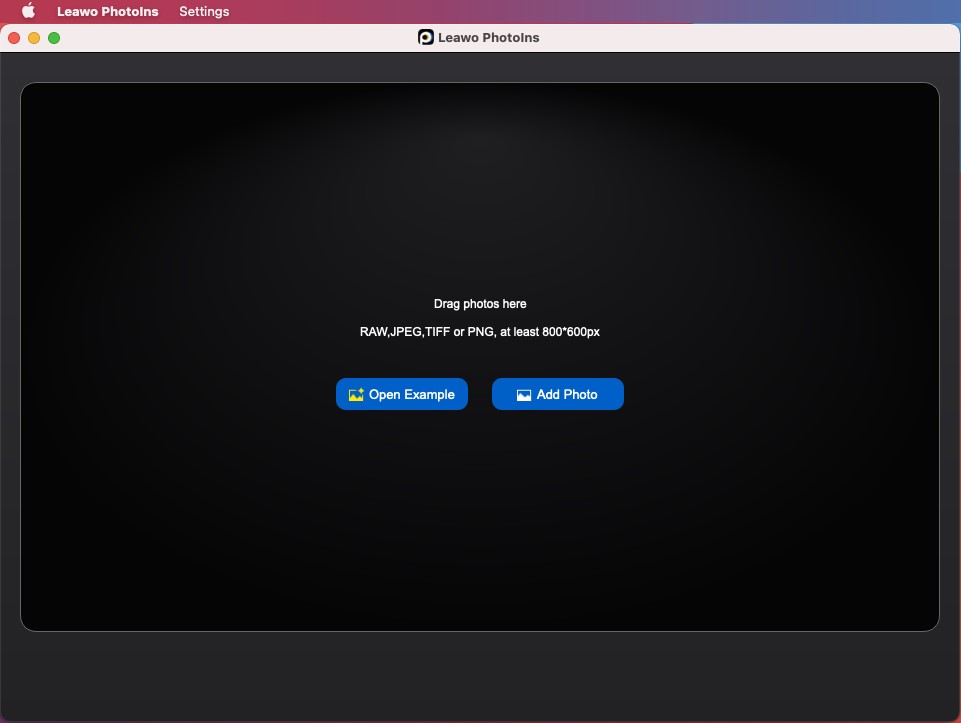Click the Leawo PhotoIns window title text
Image resolution: width=961 pixels, height=723 pixels.
[488, 37]
